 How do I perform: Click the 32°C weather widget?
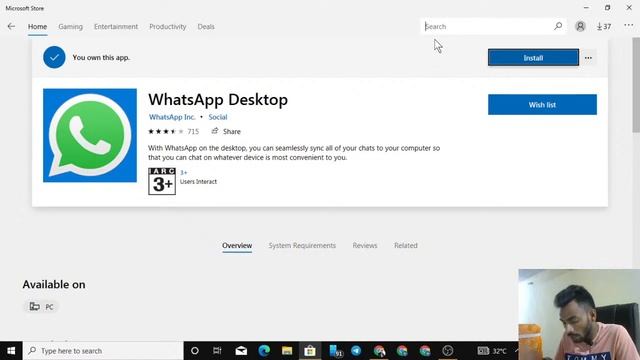(x=492, y=351)
